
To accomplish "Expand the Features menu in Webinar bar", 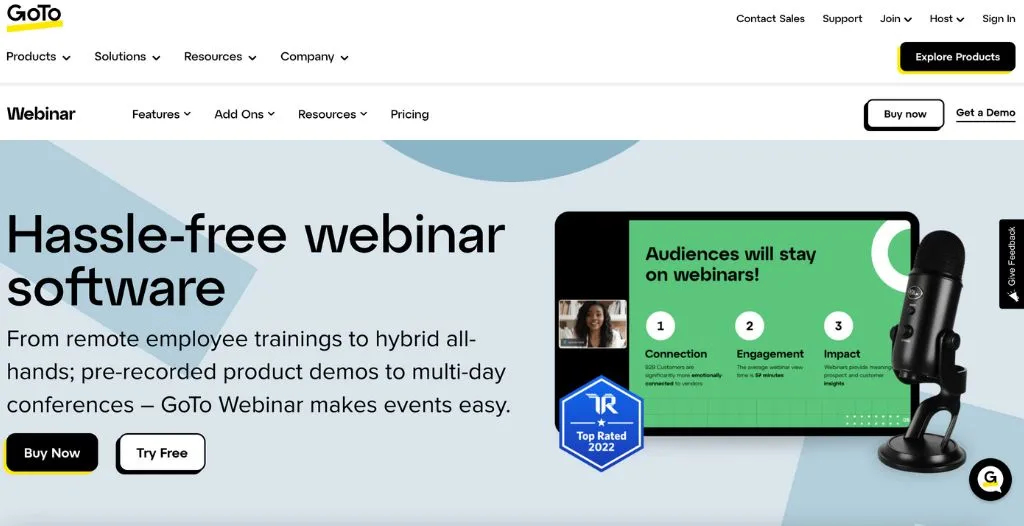I will [x=161, y=115].
